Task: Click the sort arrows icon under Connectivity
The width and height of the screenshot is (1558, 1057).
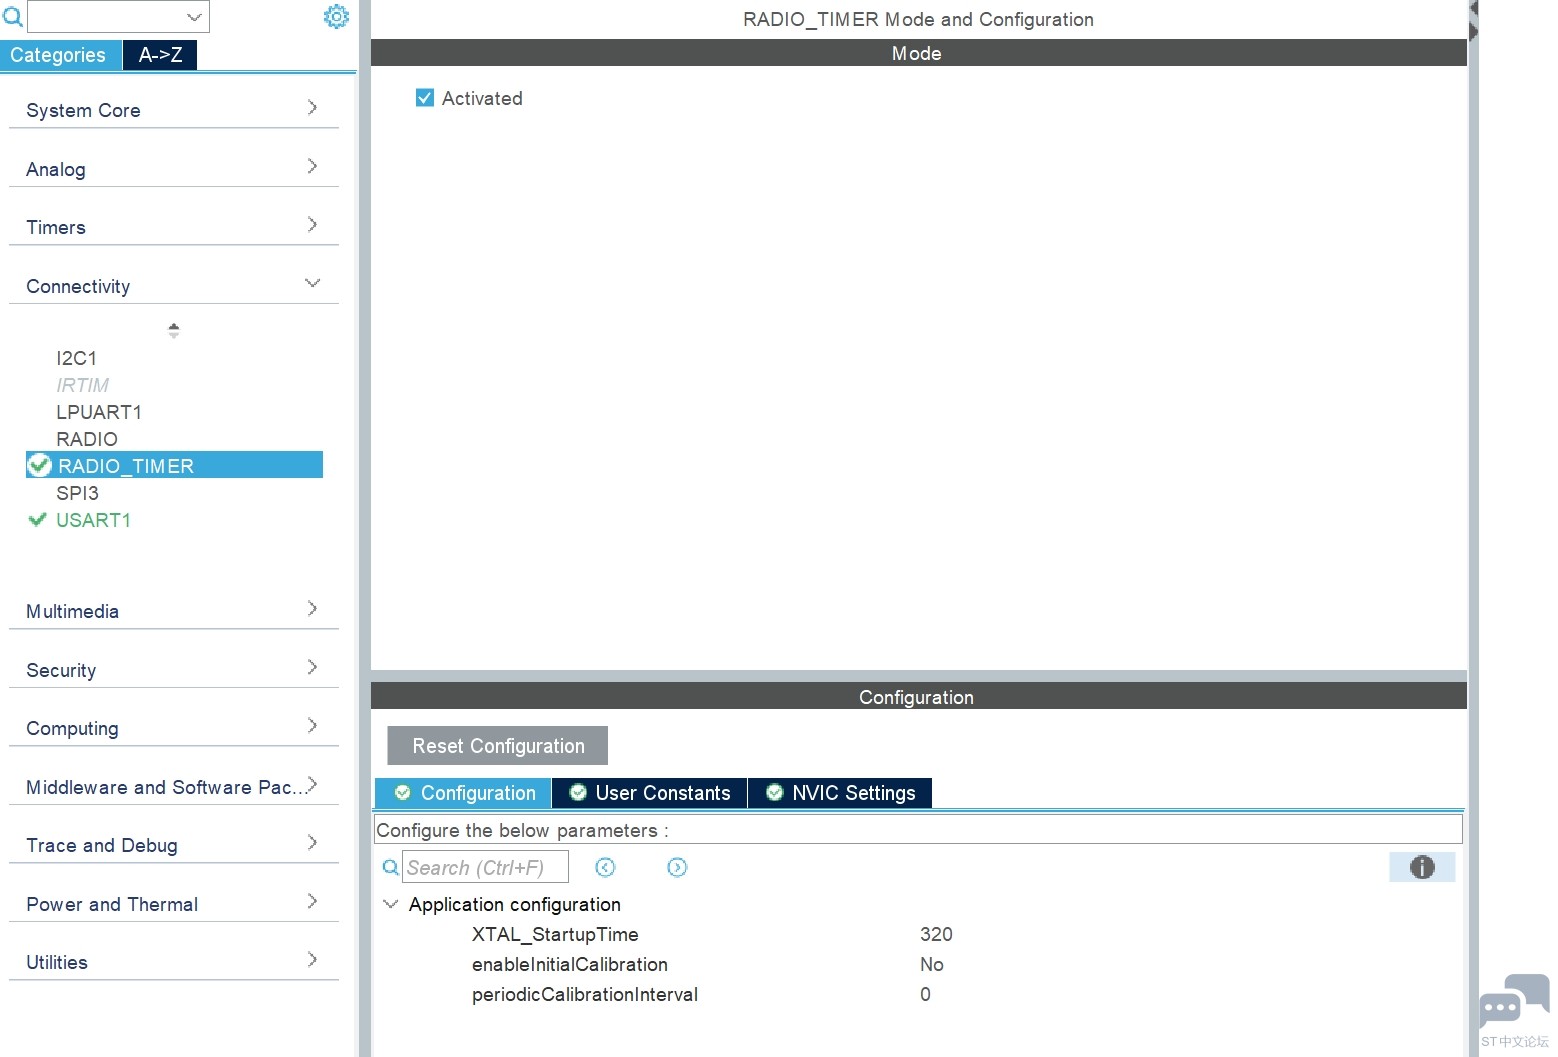Action: click(174, 330)
